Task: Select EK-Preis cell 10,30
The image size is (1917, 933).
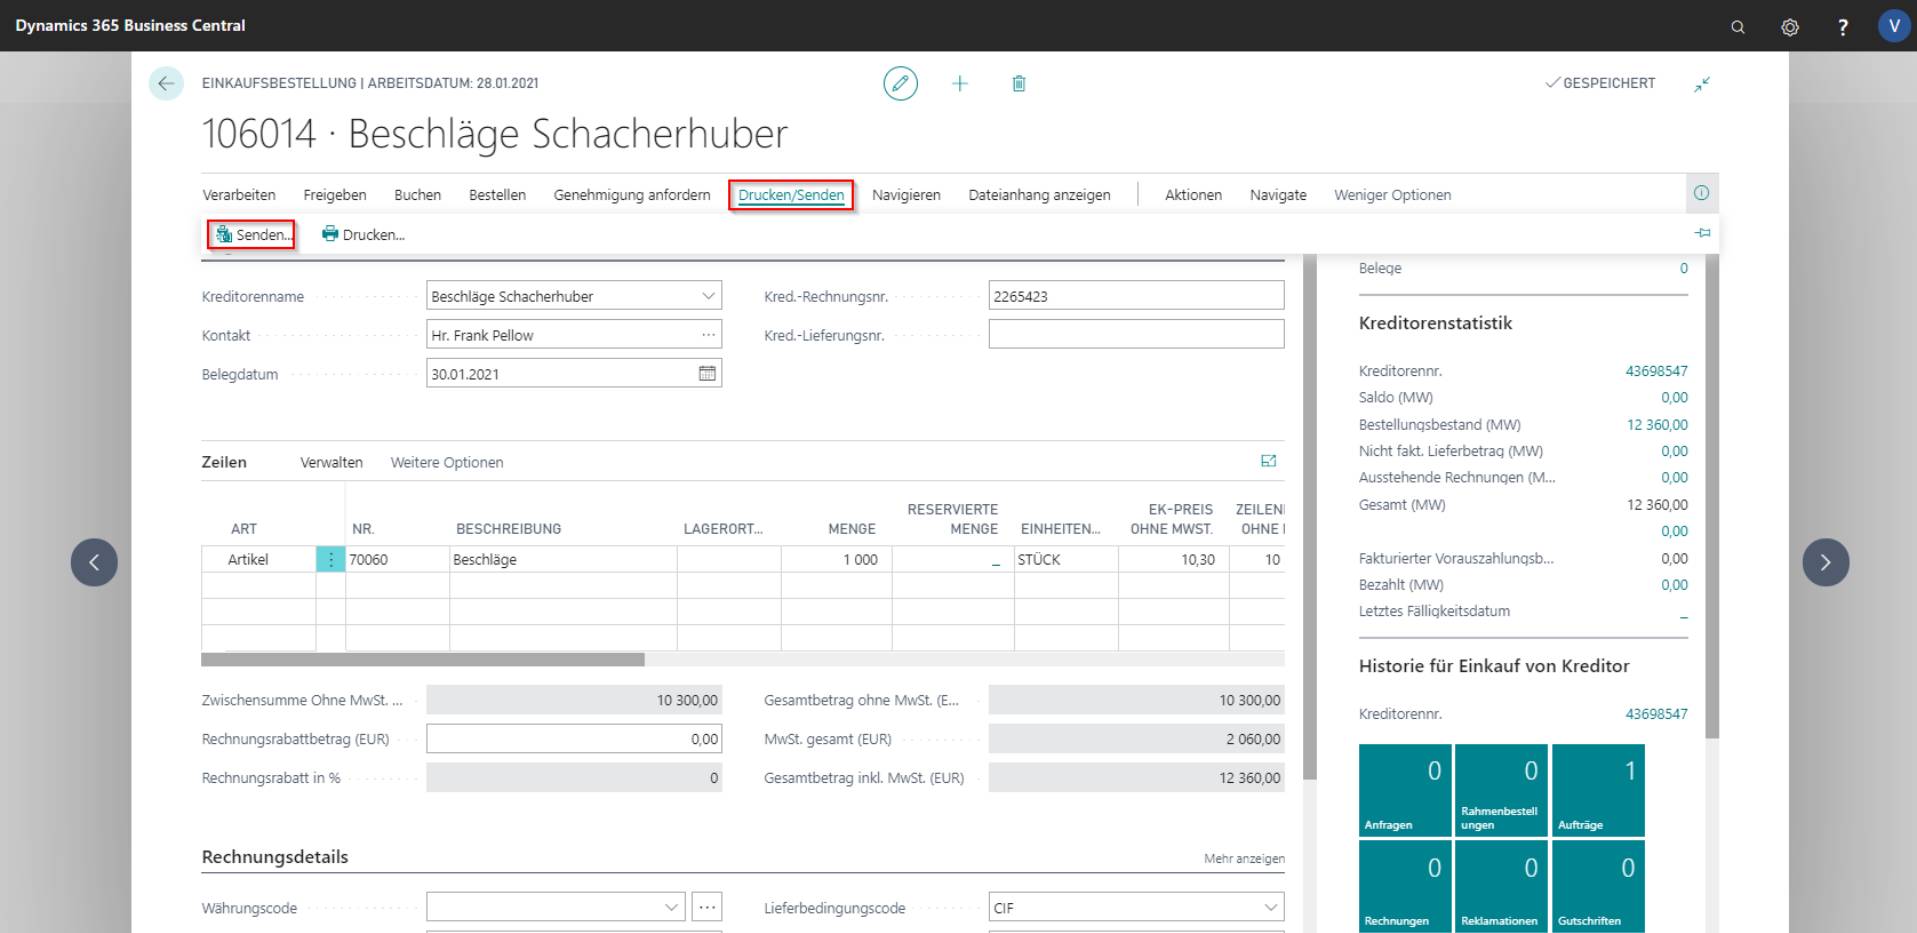Action: pos(1173,559)
